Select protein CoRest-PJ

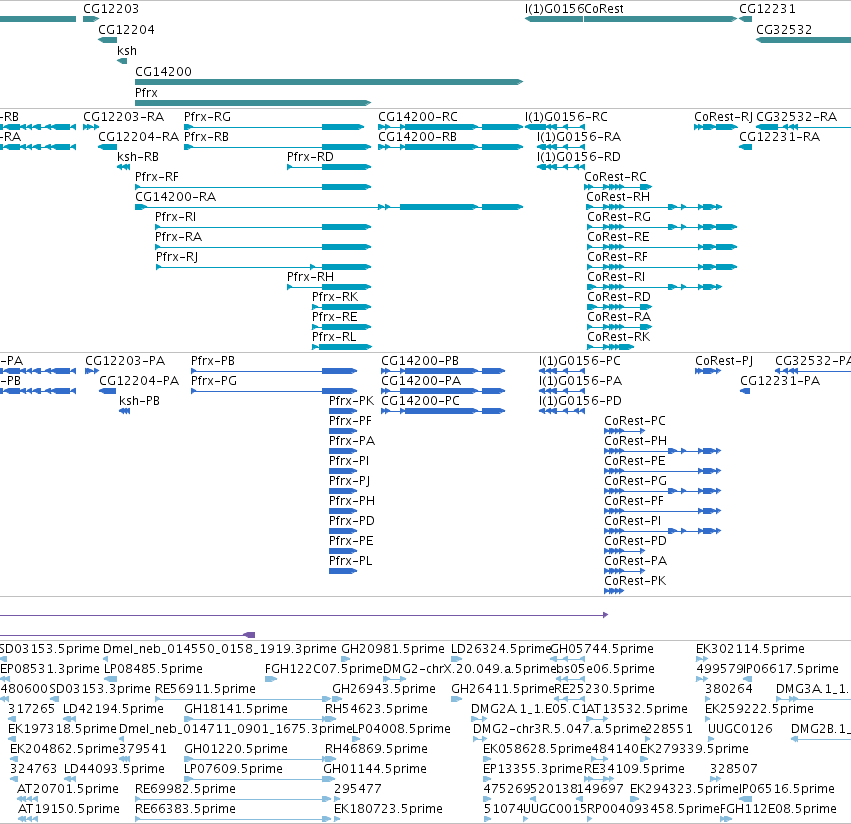pyautogui.click(x=708, y=371)
